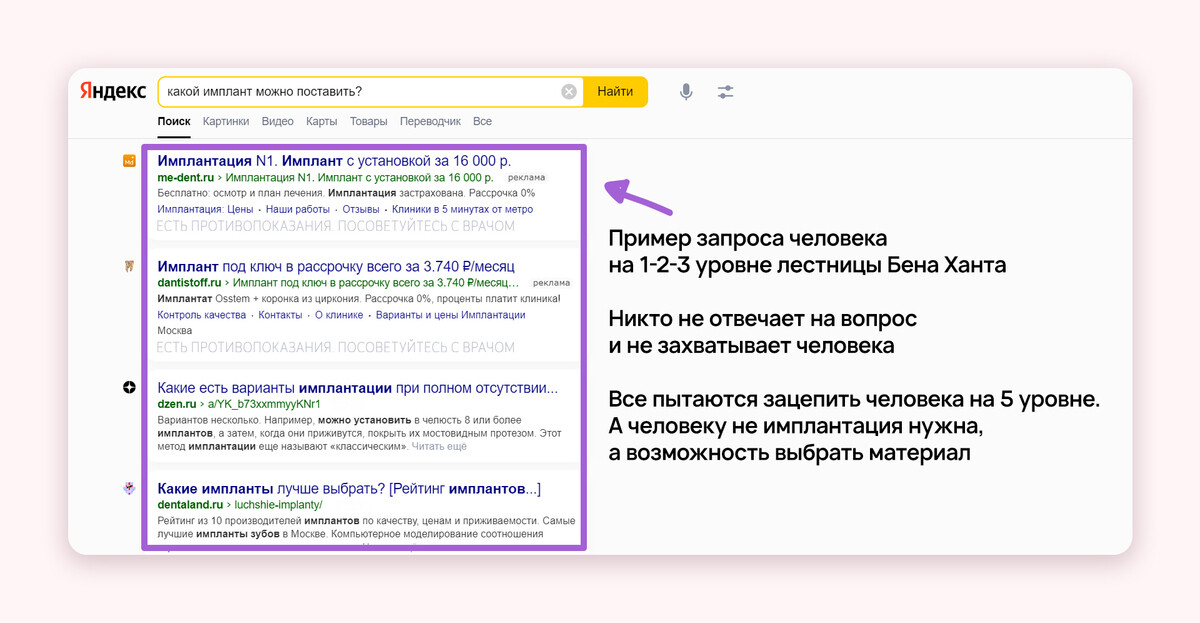Click the dzen.ru favicon
The image size is (1200, 623).
pyautogui.click(x=129, y=387)
